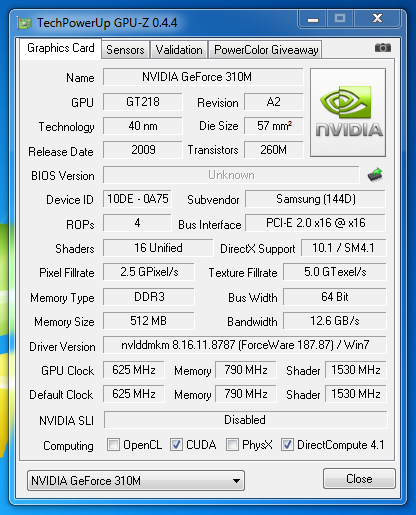Screen dimensions: 416x515
Task: Click the Pixel Fillrate field 2.5 GPixel/s
Action: point(149,272)
